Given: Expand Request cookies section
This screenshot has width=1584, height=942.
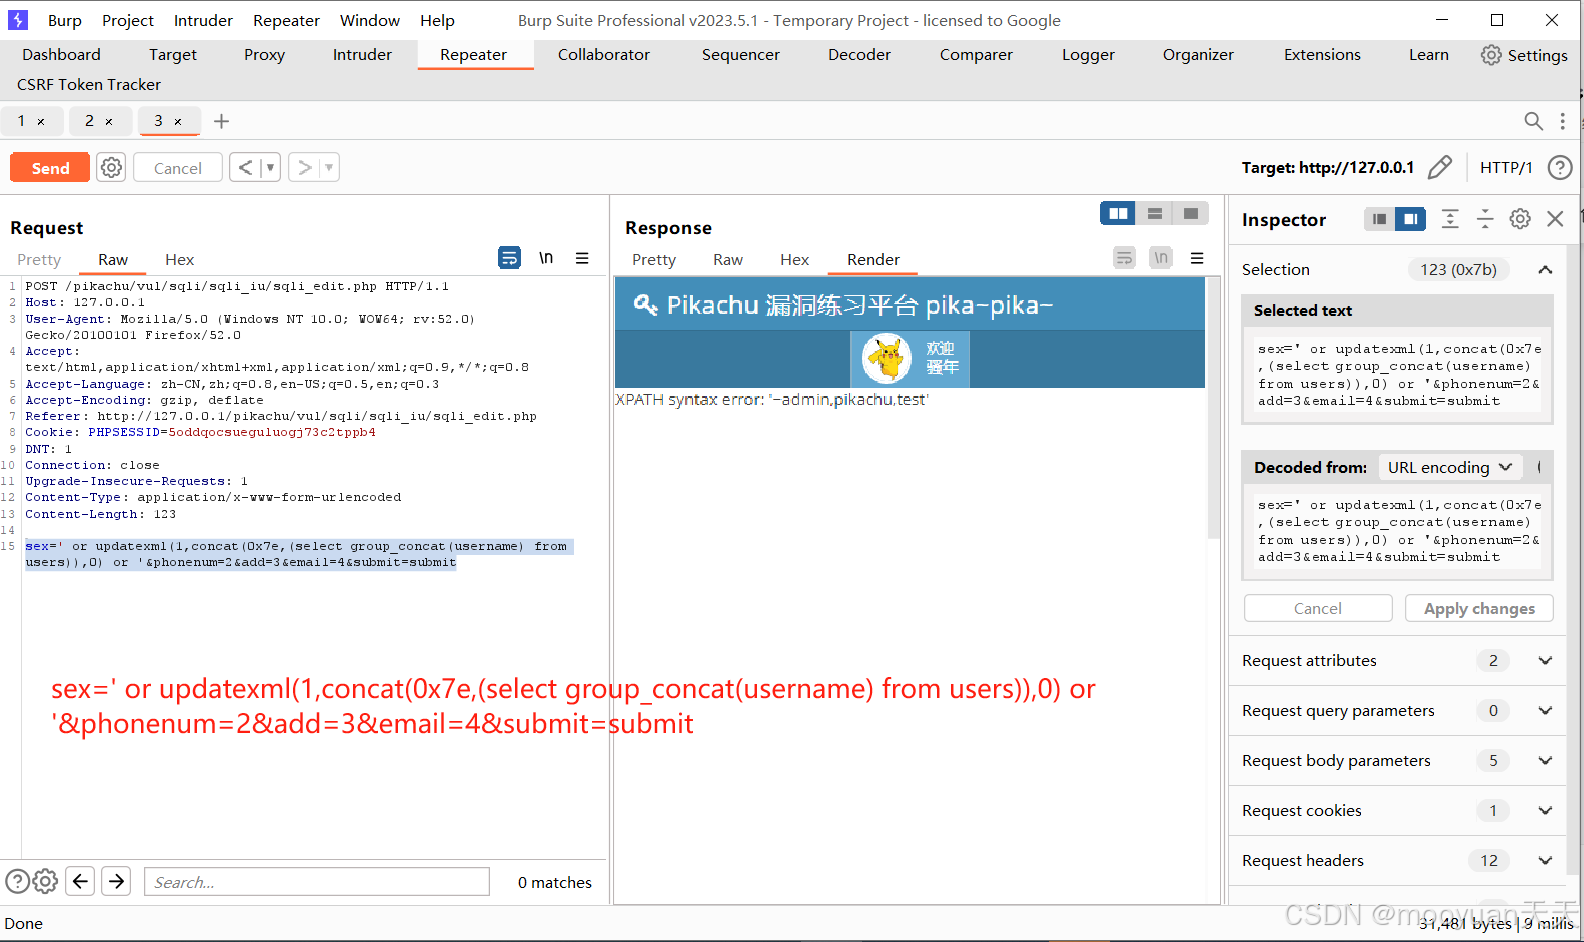Looking at the screenshot, I should click(1545, 810).
